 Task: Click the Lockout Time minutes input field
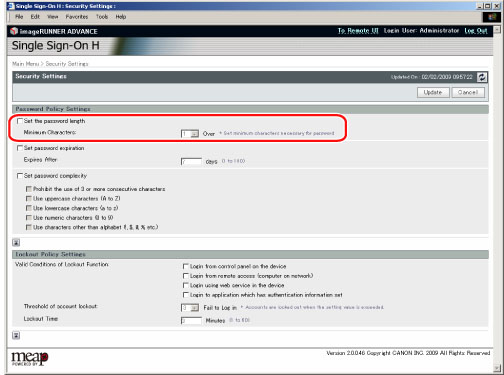191,321
